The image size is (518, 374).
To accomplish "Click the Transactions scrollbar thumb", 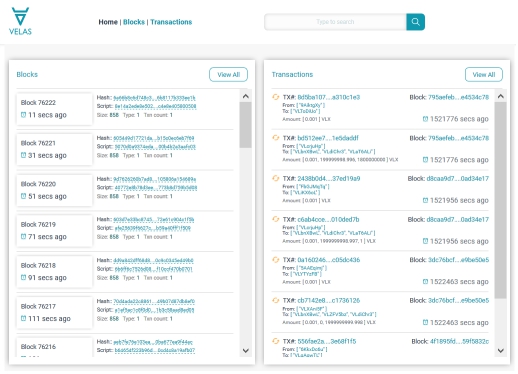I will pos(500,200).
